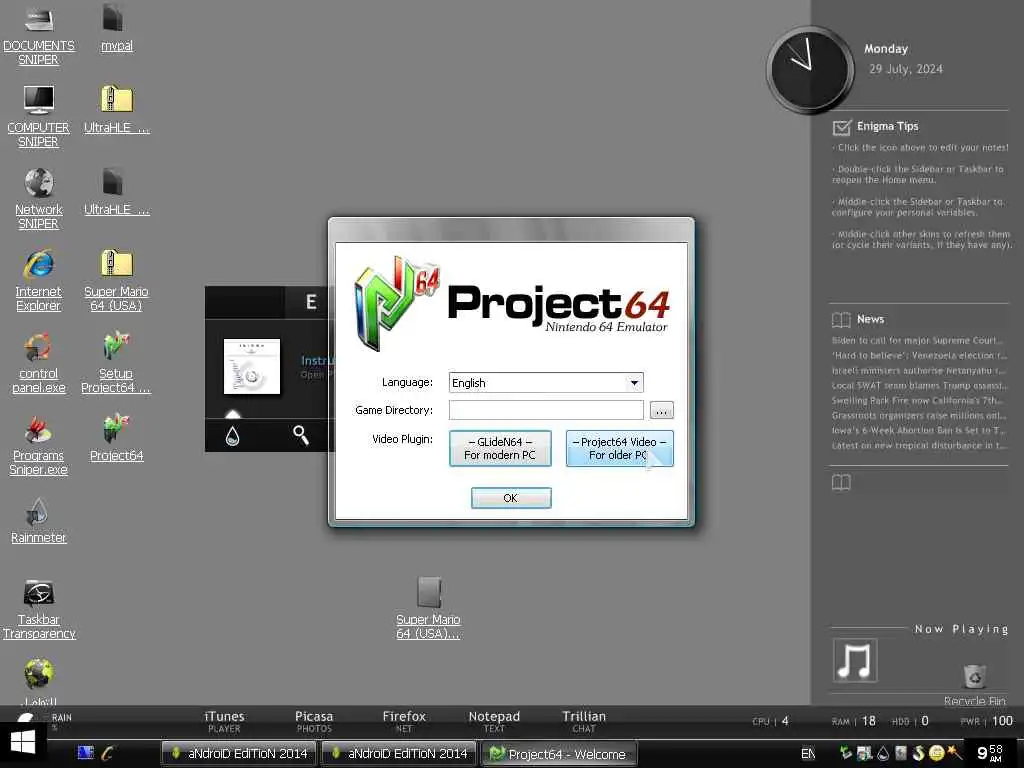The height and width of the screenshot is (768, 1024).
Task: Select Super Mario 64 (USA) ROM file on desktop
Action: (x=428, y=609)
